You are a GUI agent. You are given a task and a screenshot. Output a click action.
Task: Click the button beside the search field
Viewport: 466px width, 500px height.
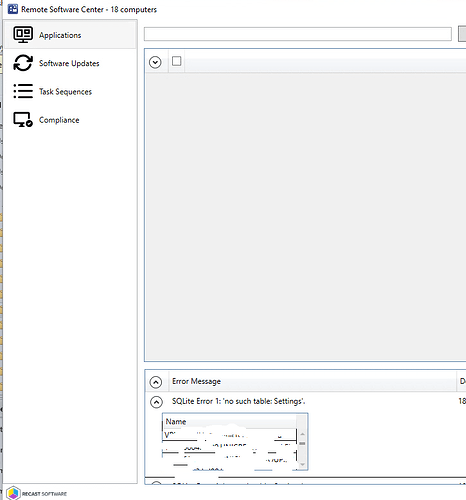tap(462, 34)
